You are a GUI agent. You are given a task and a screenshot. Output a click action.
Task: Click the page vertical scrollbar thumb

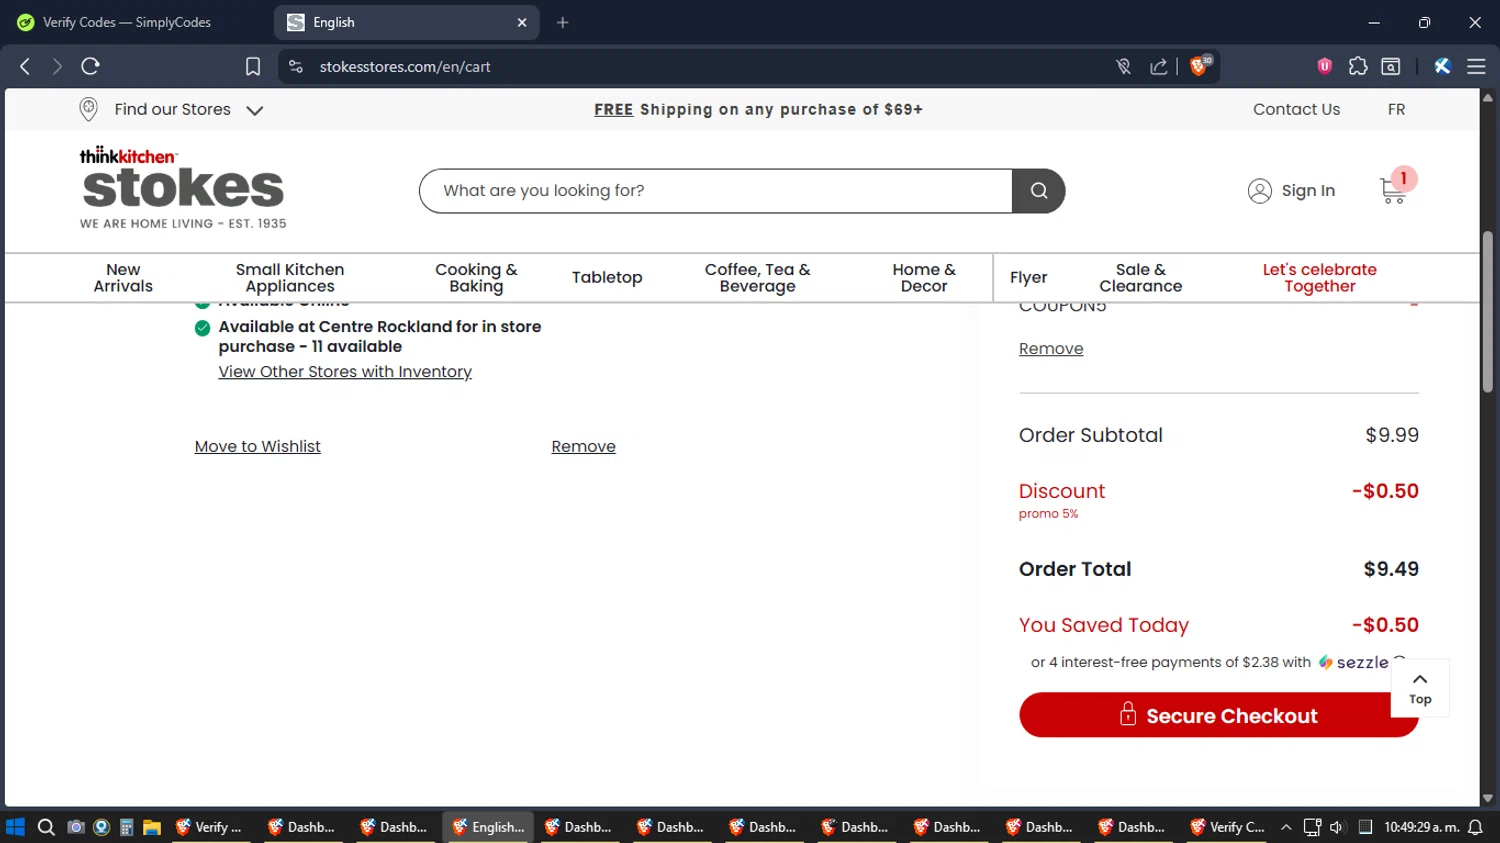1488,311
